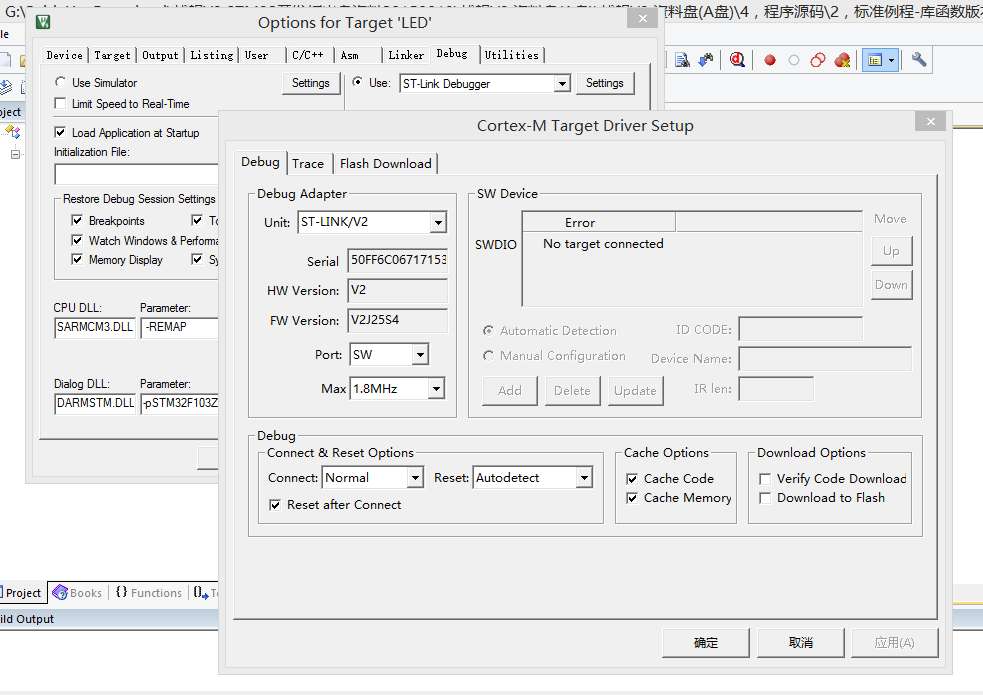The height and width of the screenshot is (695, 983).
Task: Switch to the Trace tab
Action: (308, 164)
